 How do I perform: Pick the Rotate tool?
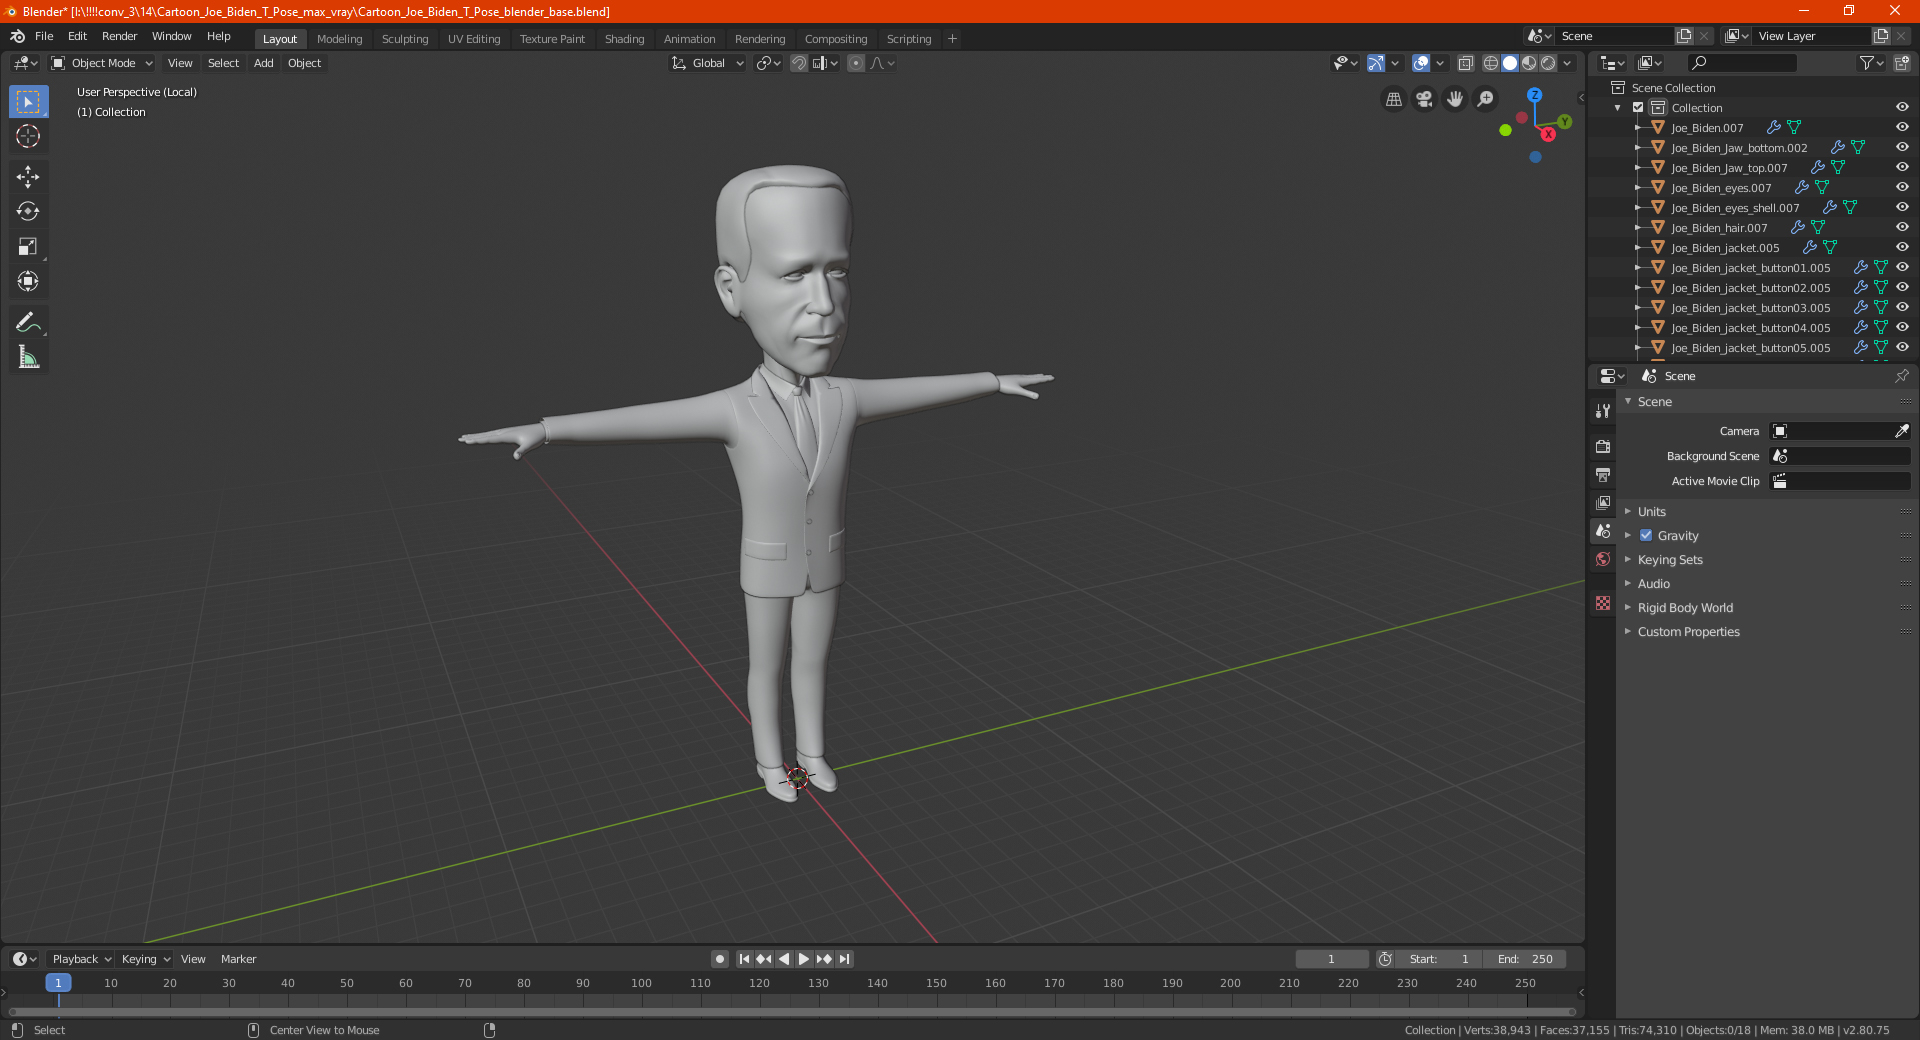pos(28,212)
